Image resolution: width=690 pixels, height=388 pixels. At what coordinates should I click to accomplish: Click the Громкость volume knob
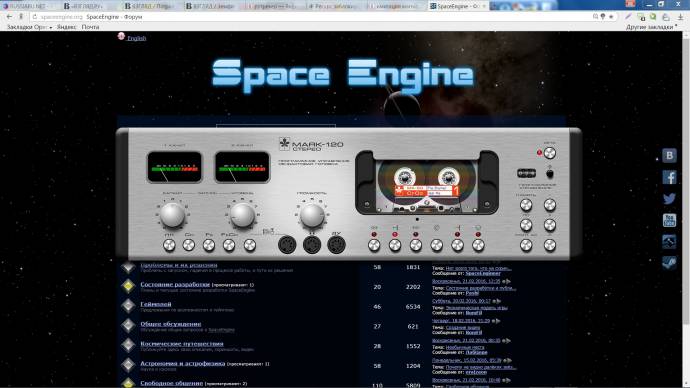[312, 215]
